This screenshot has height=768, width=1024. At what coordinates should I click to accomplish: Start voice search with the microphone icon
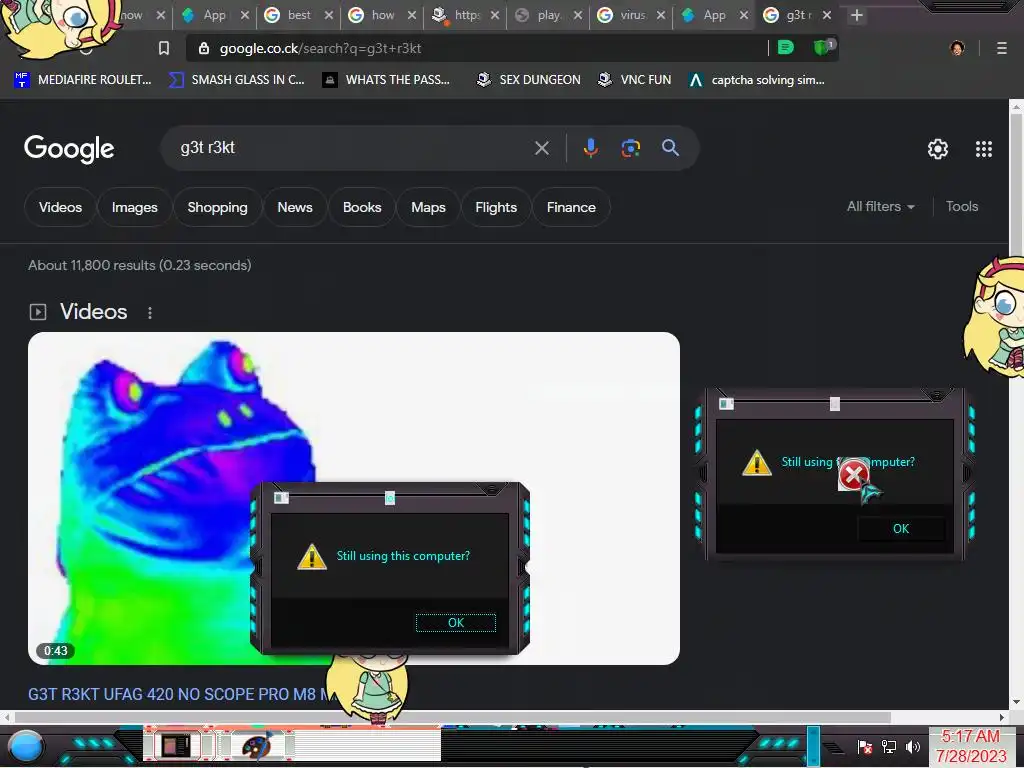pyautogui.click(x=590, y=148)
